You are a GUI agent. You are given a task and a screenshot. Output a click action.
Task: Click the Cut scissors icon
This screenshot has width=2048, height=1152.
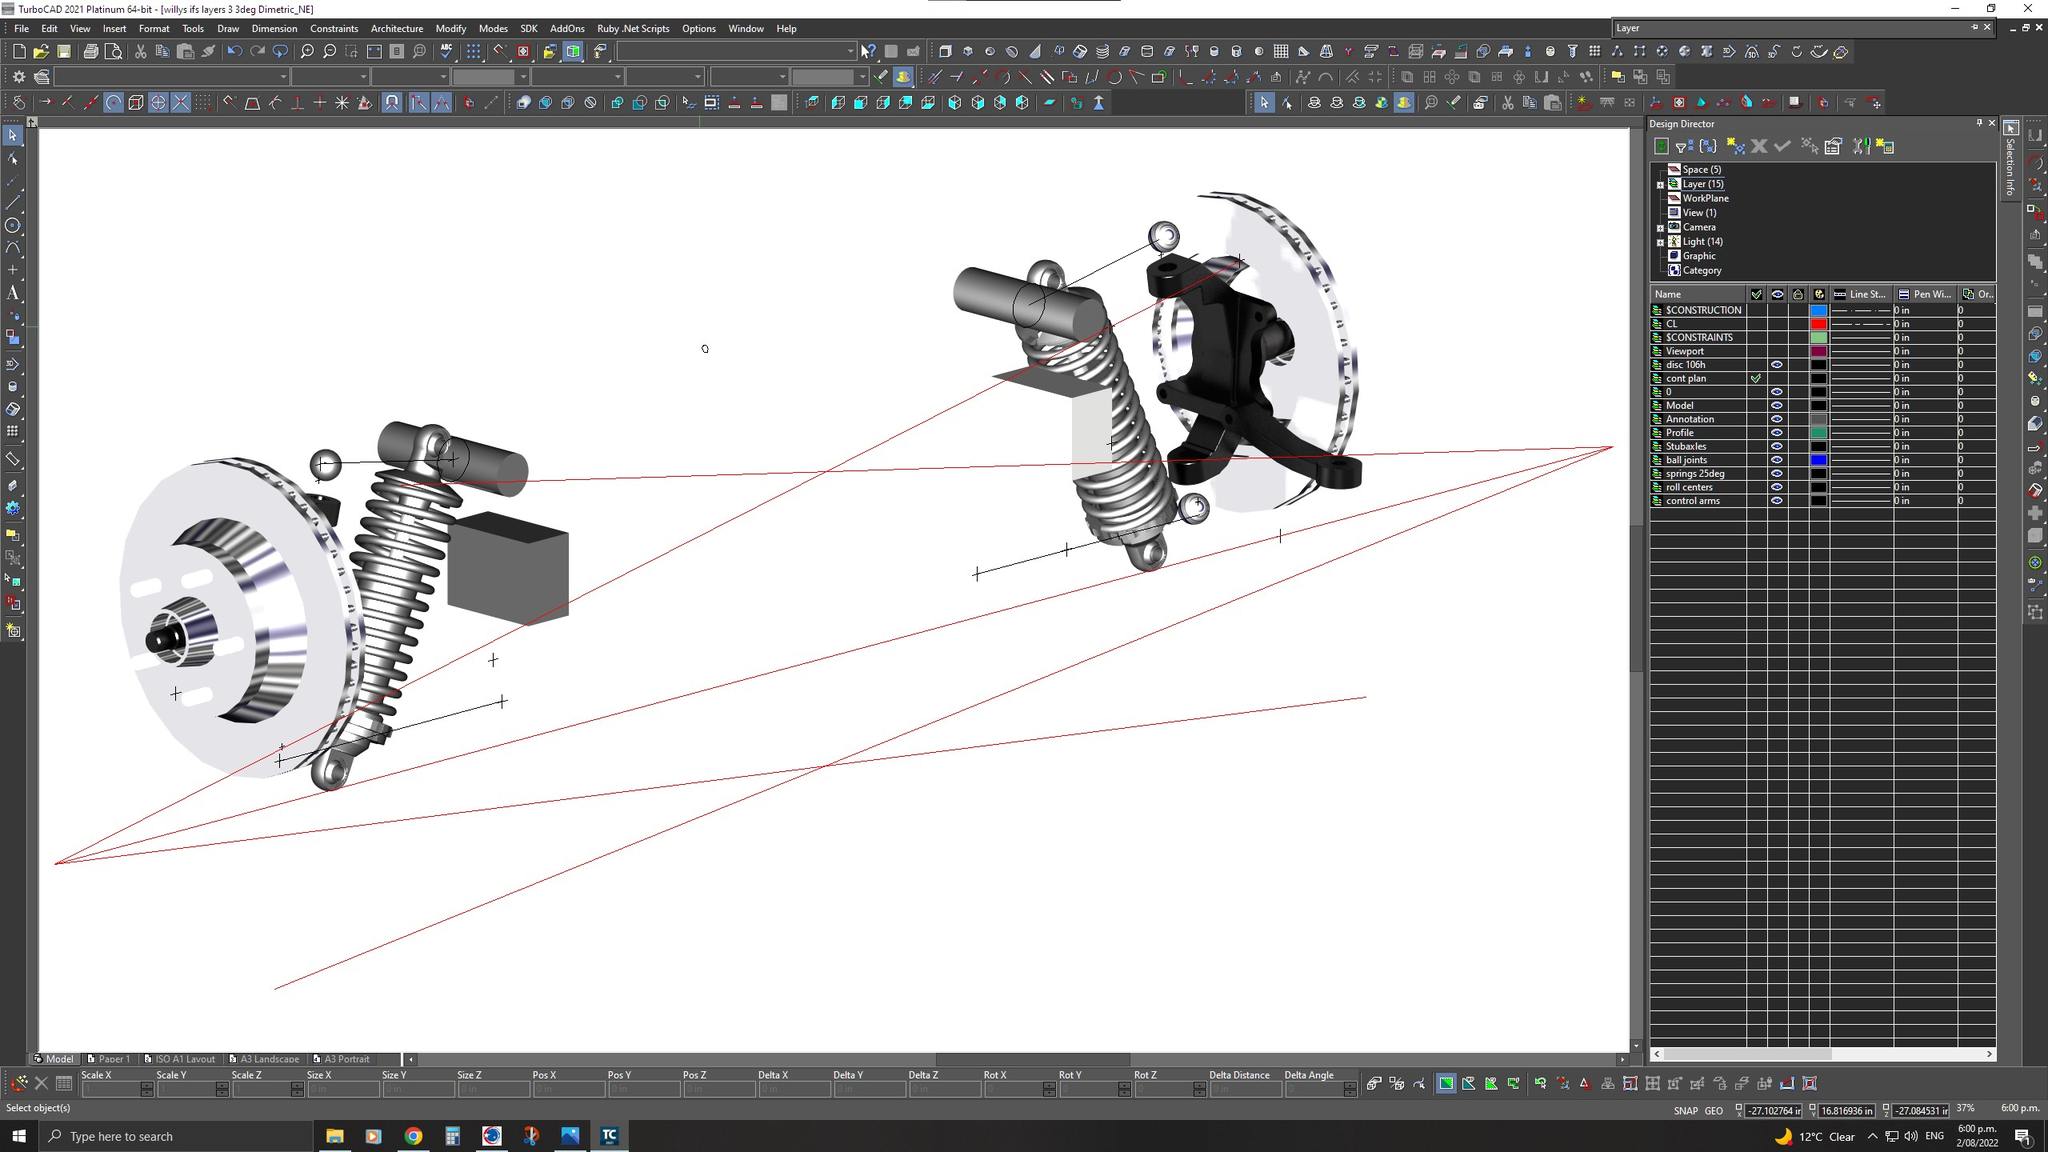click(x=140, y=51)
